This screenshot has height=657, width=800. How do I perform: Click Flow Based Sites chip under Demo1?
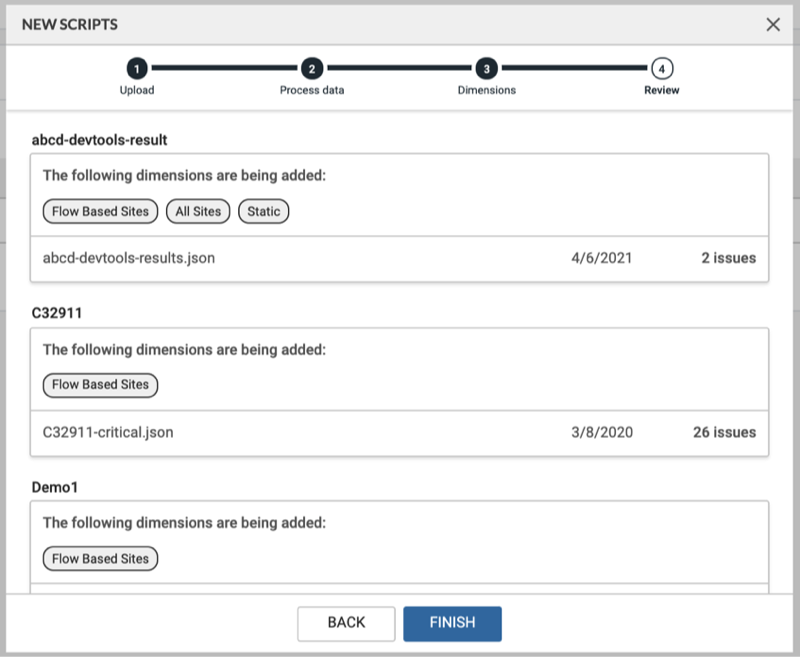(100, 559)
